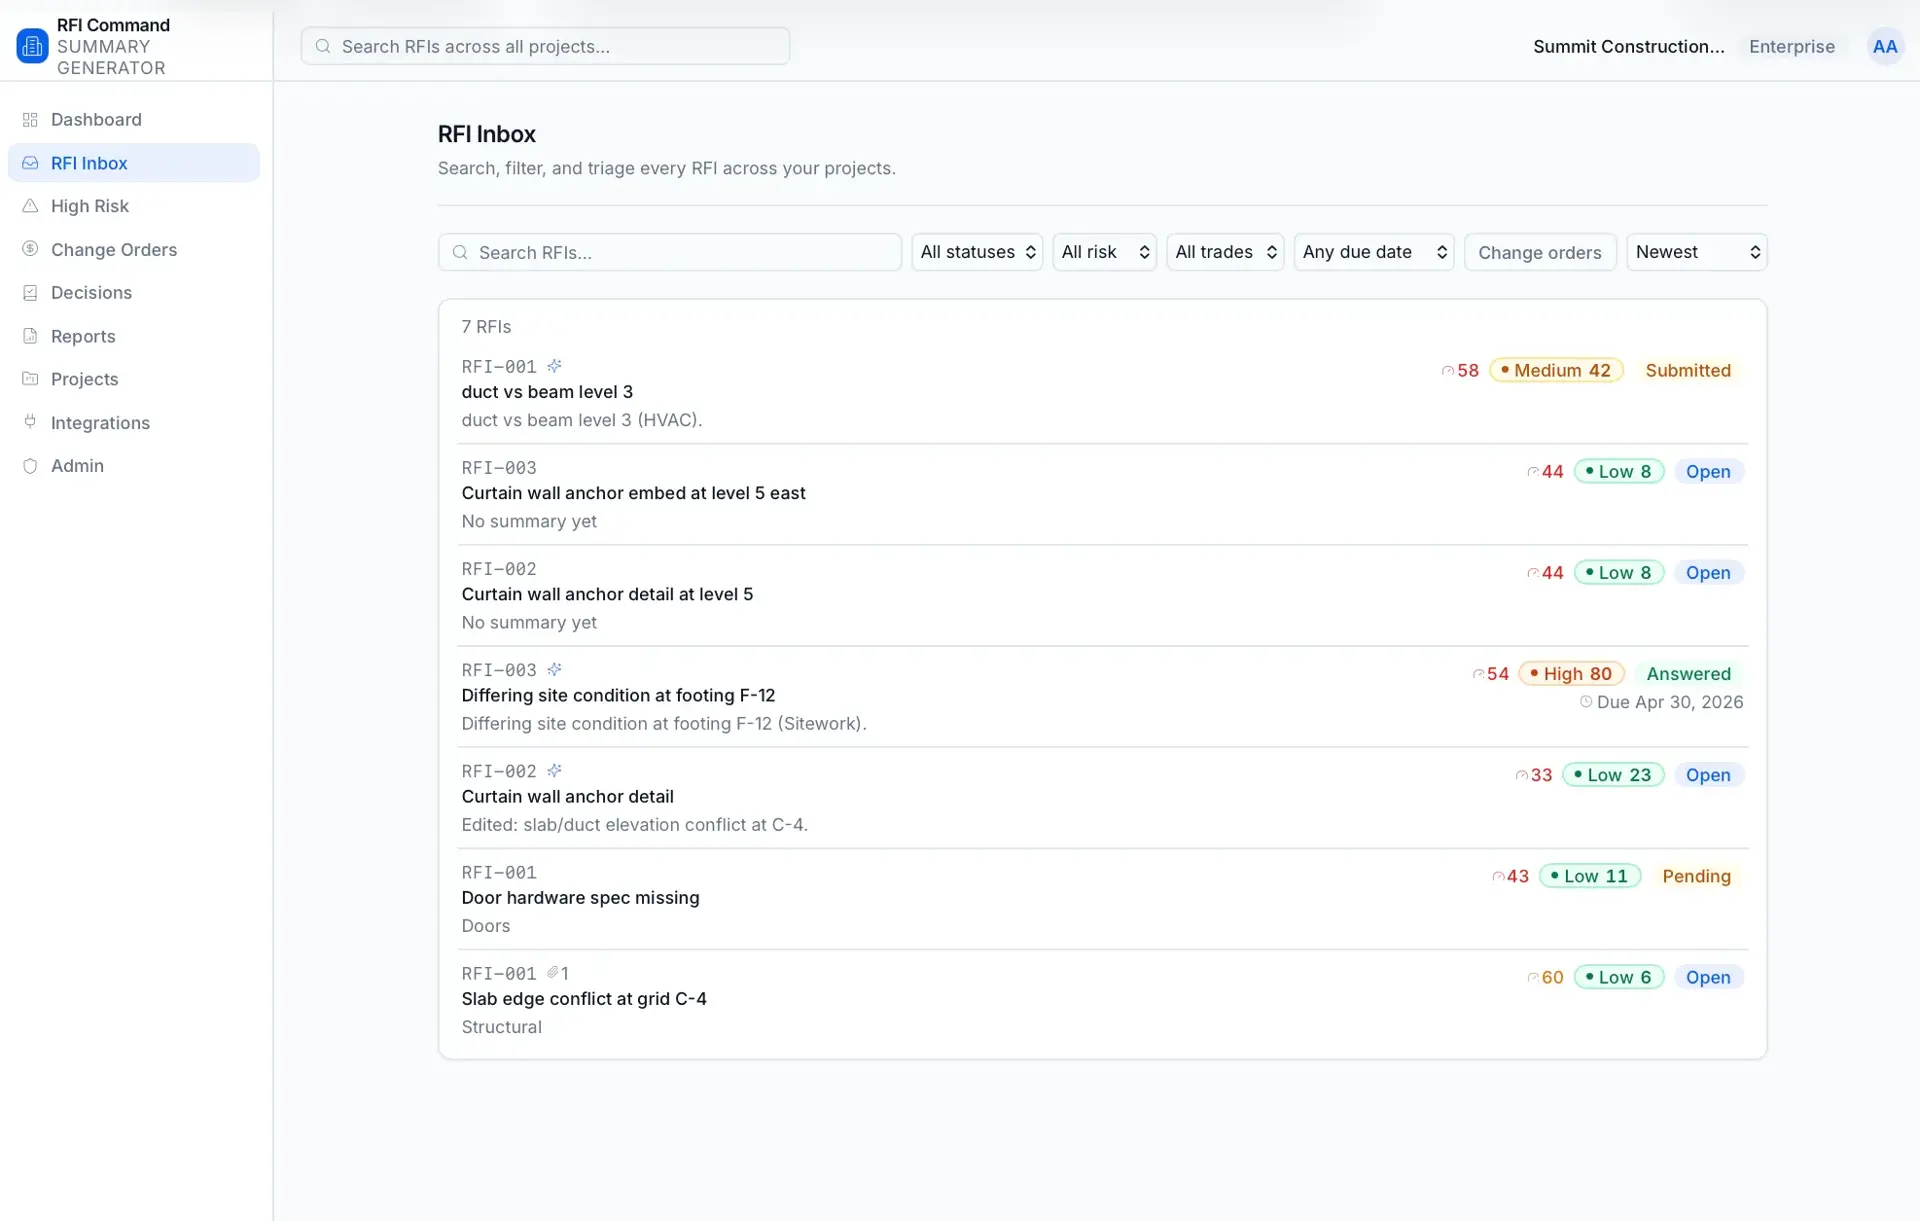Click the score gauge icon showing 58
This screenshot has height=1221, width=1920.
[1447, 371]
